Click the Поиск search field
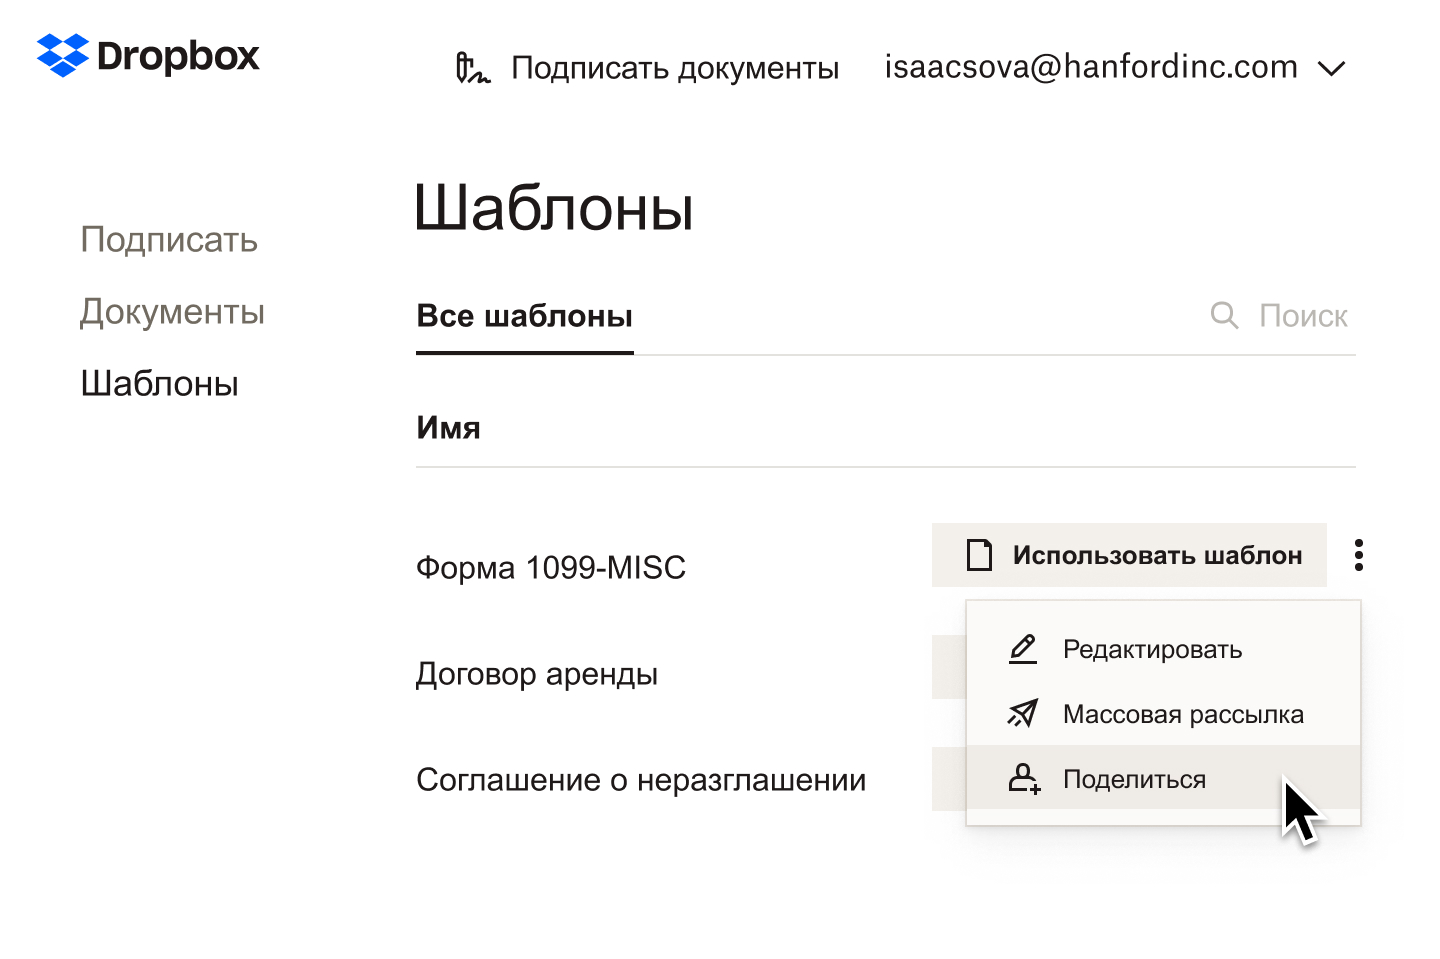 click(x=1302, y=317)
